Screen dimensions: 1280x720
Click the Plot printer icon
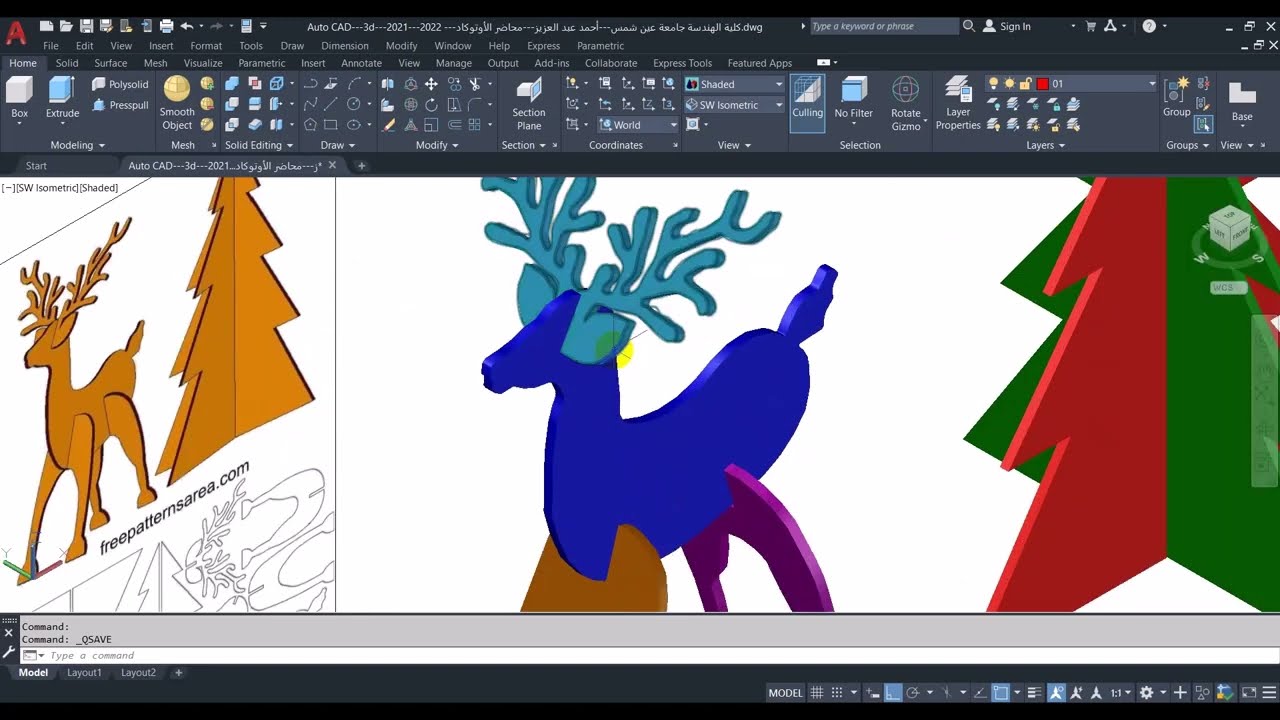click(x=166, y=26)
